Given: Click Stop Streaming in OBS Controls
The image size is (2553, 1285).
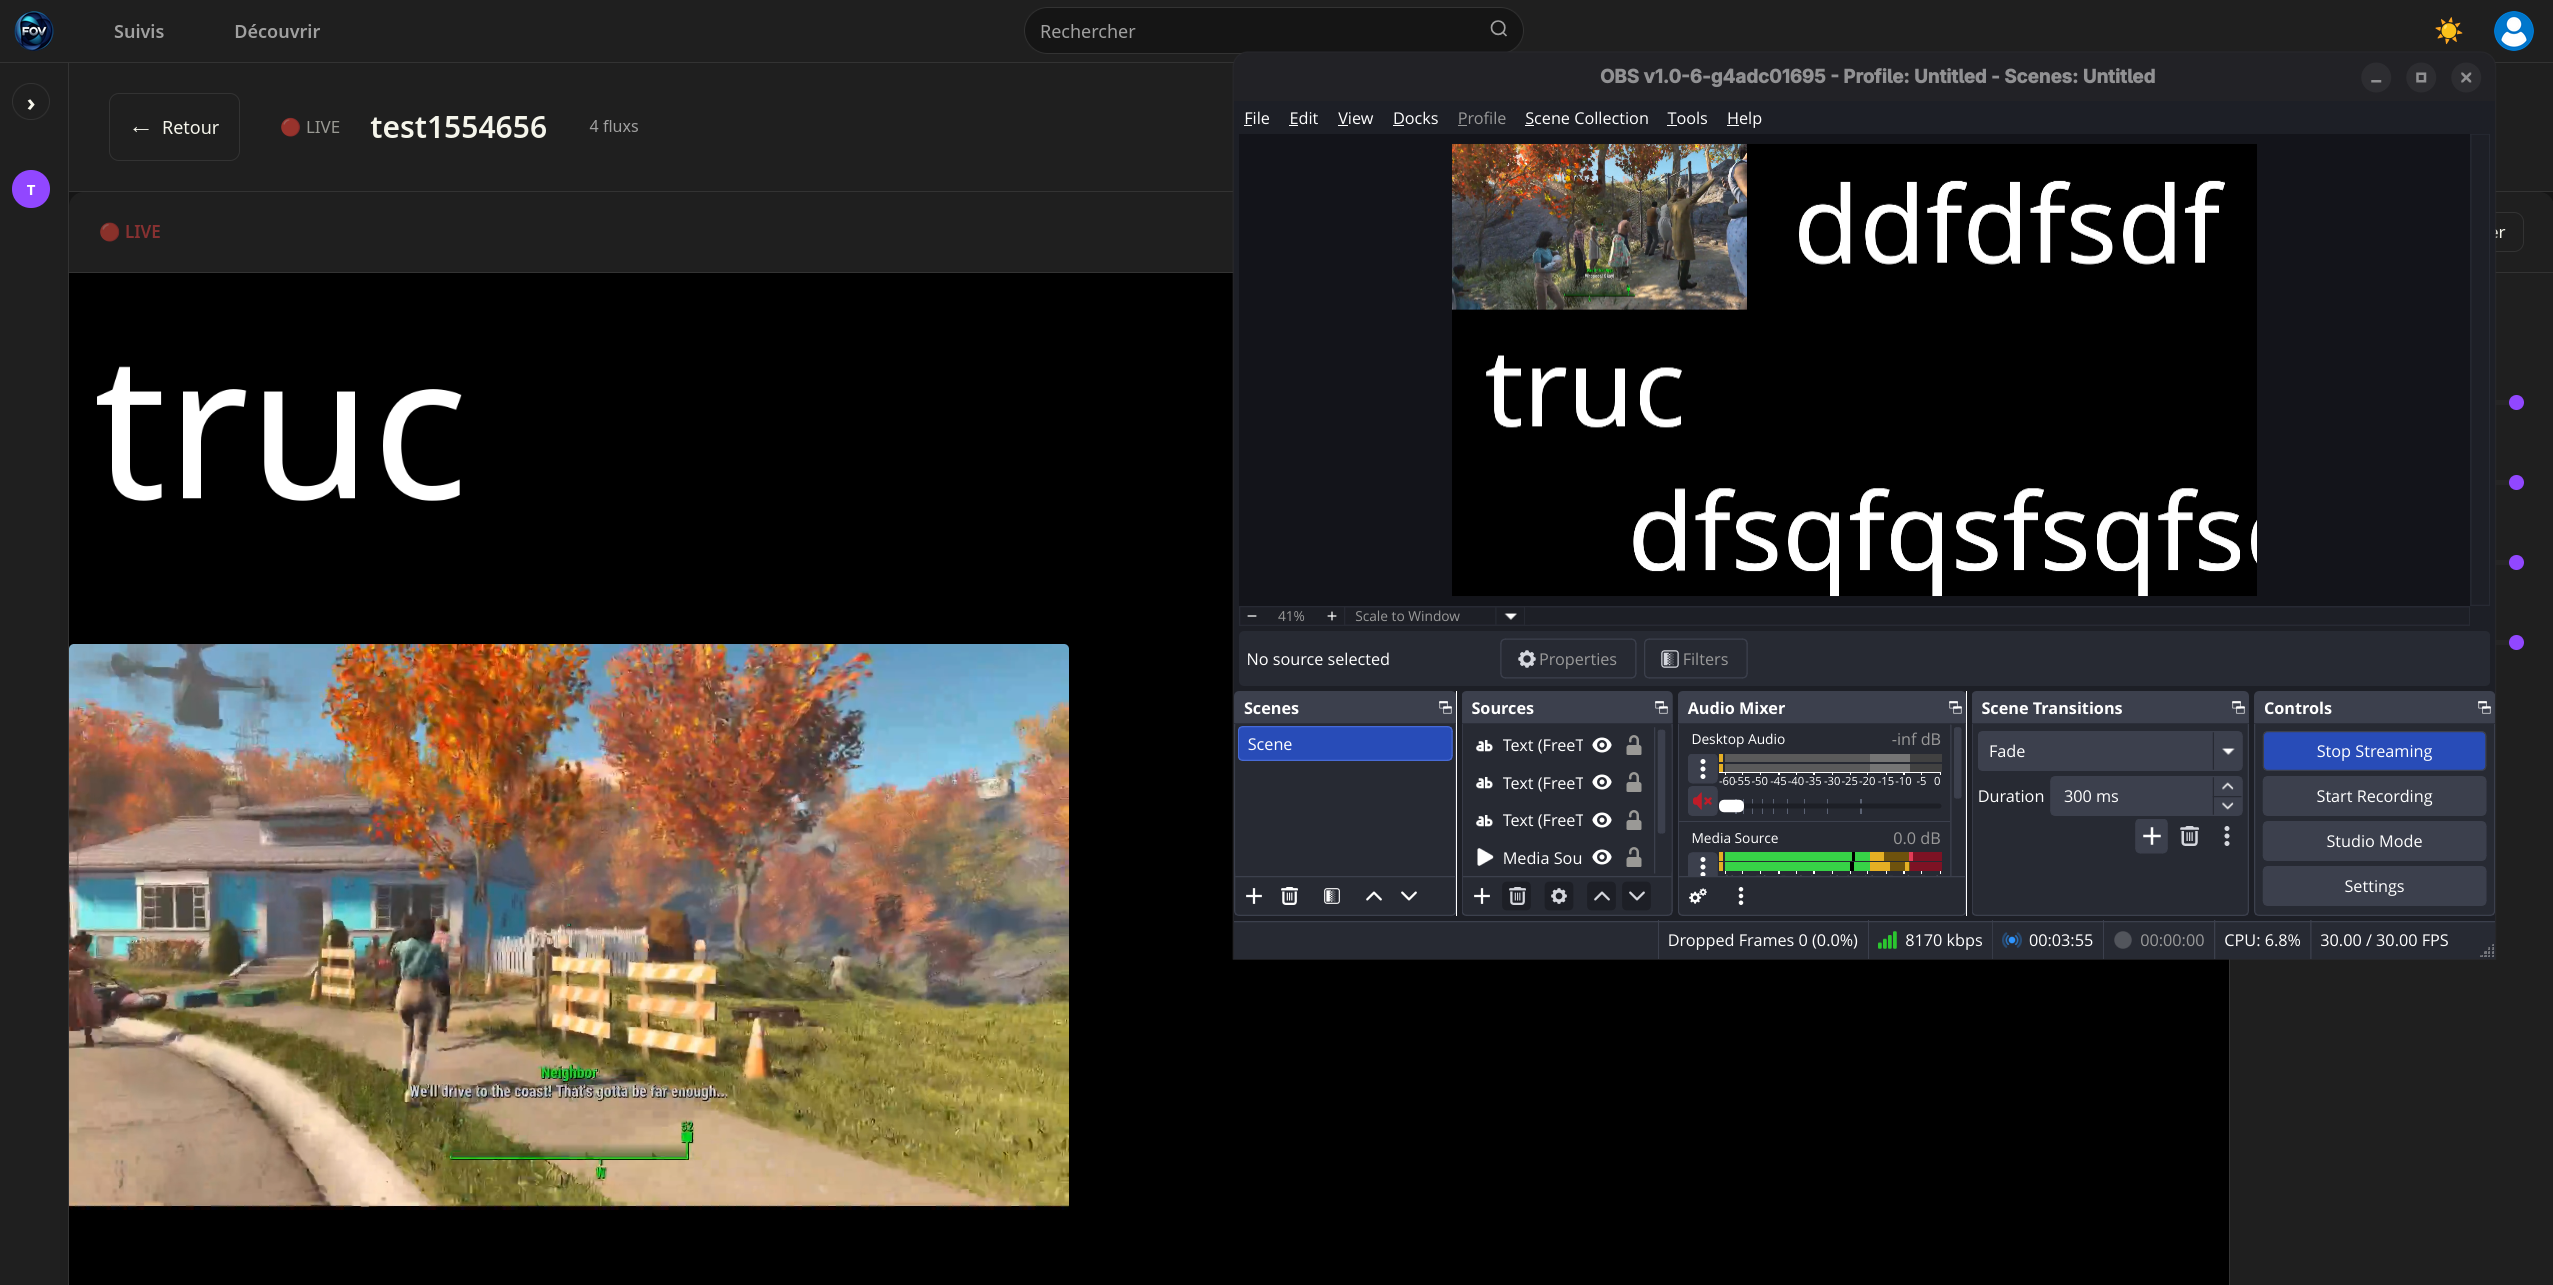Looking at the screenshot, I should 2374,751.
